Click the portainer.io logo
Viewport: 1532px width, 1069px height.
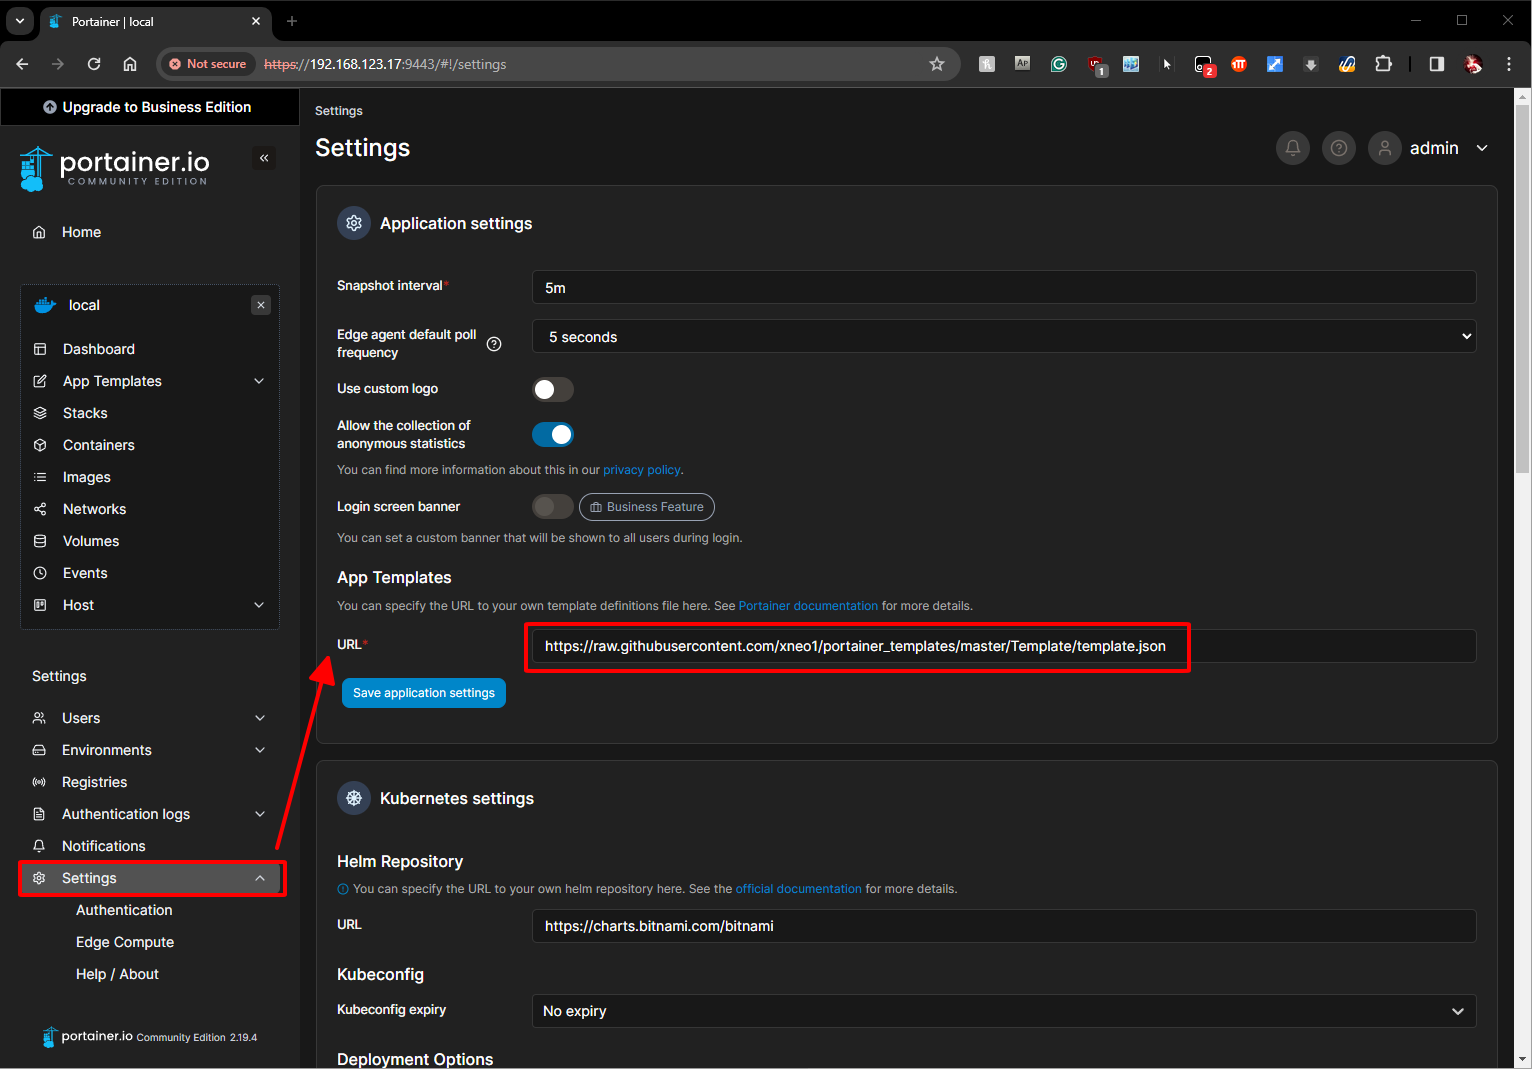point(114,168)
